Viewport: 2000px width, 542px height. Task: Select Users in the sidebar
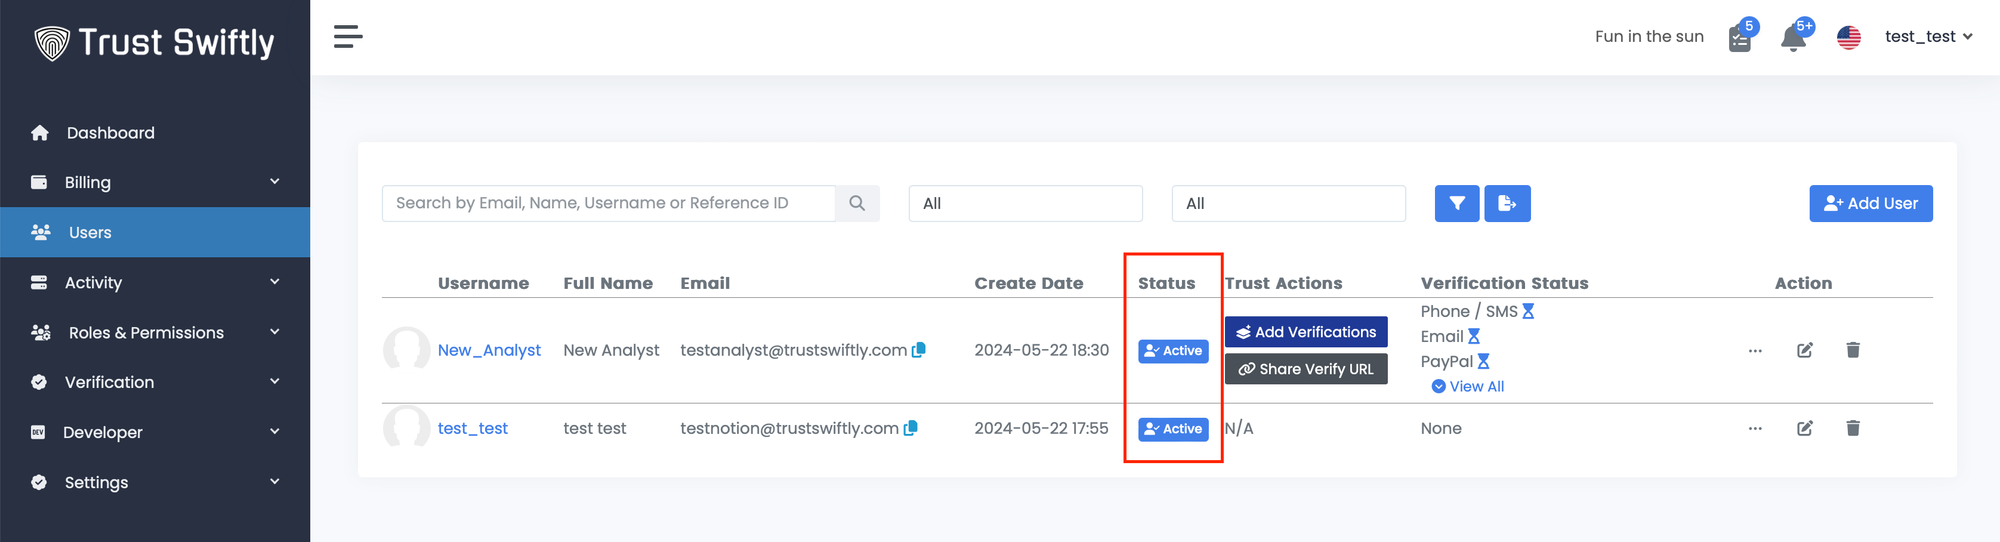[90, 232]
